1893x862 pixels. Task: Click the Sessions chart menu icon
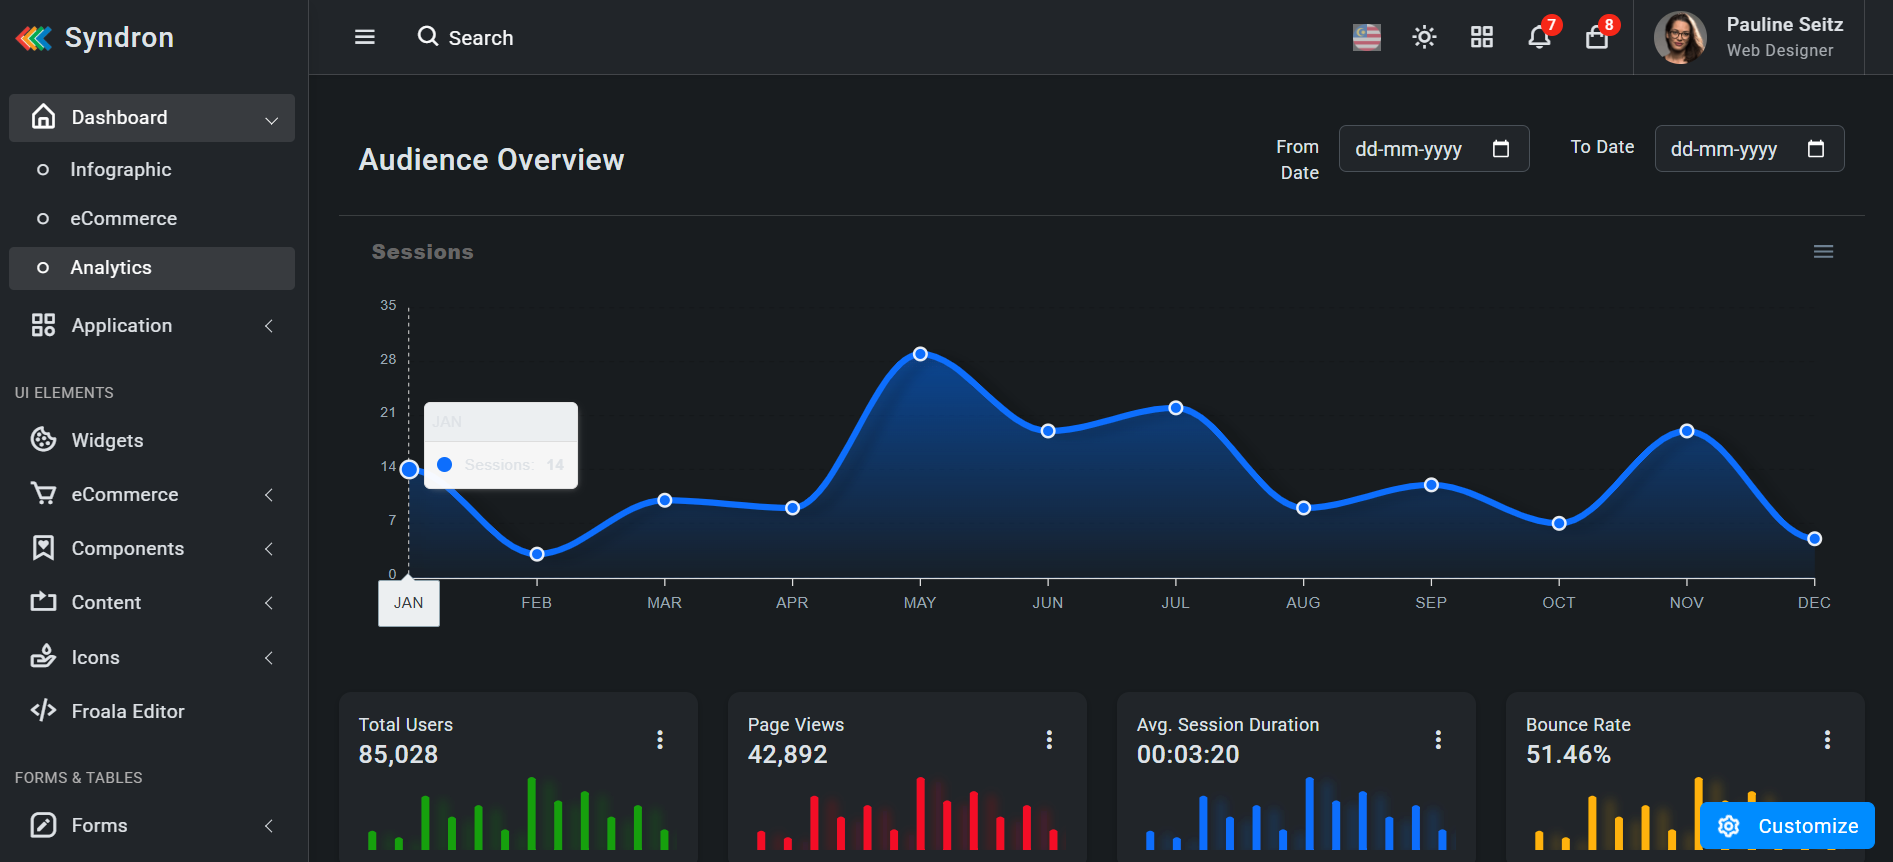coord(1823,252)
